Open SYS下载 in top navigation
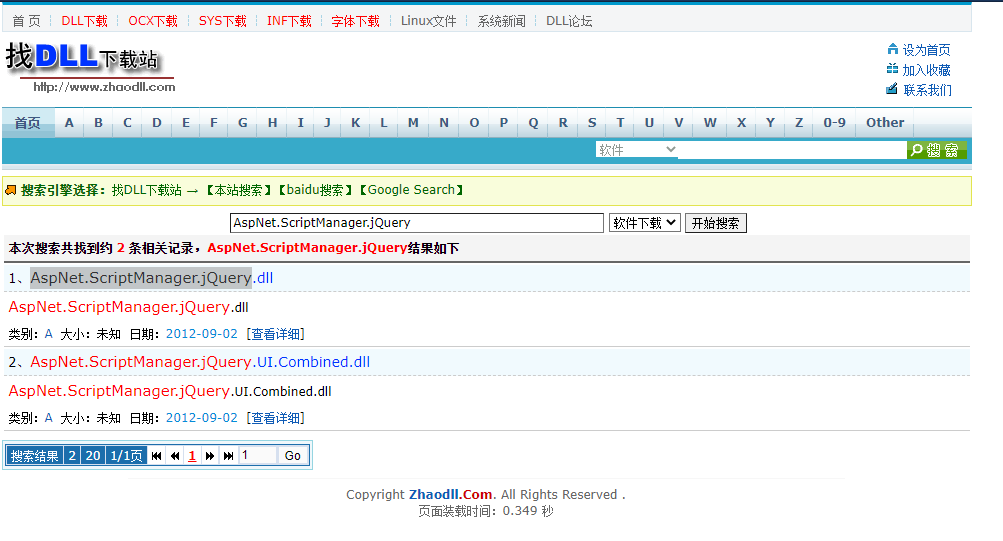 coord(223,21)
